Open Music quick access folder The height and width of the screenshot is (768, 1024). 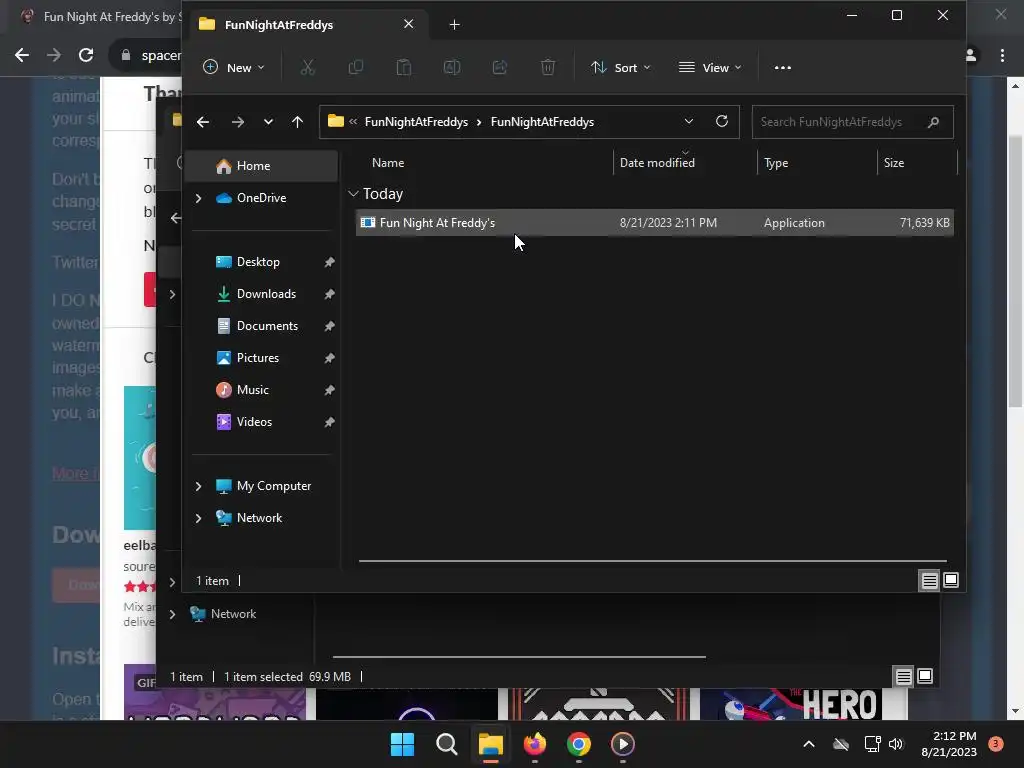(252, 390)
